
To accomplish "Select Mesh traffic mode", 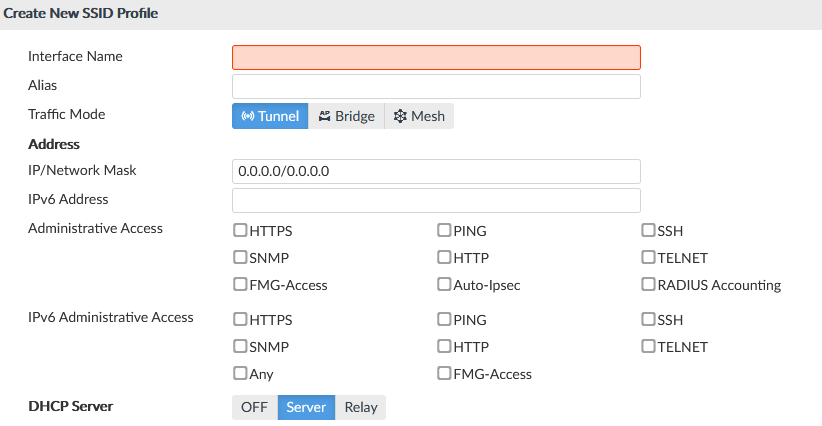I will point(419,116).
